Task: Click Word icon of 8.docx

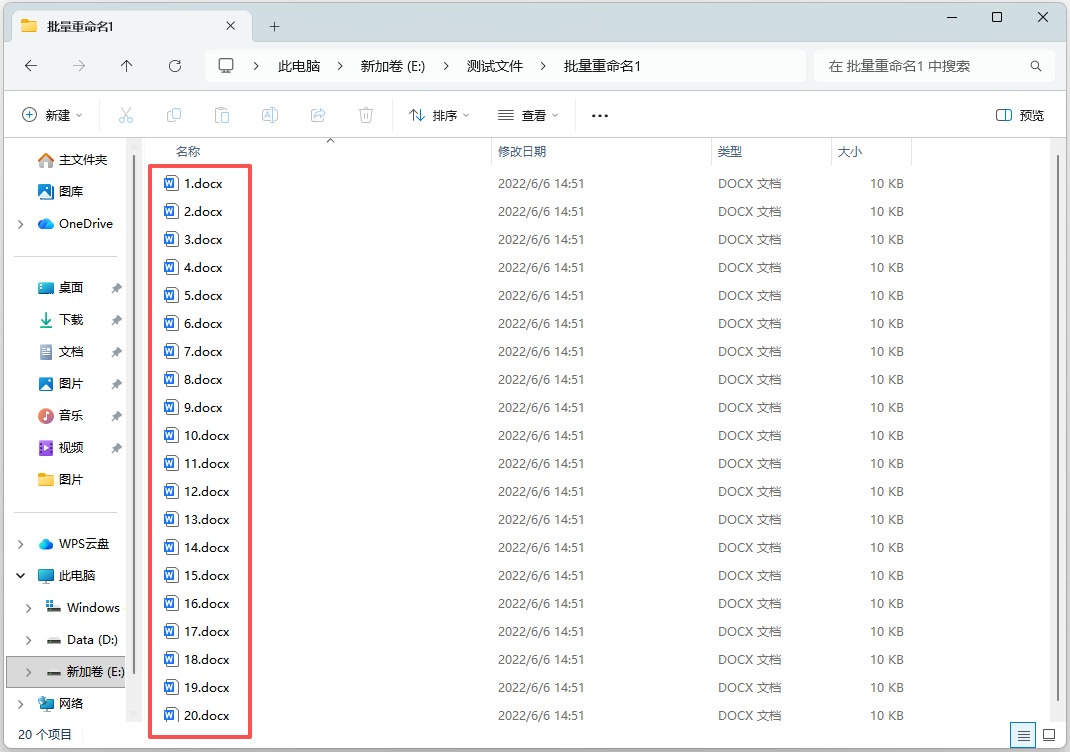Action: point(171,379)
